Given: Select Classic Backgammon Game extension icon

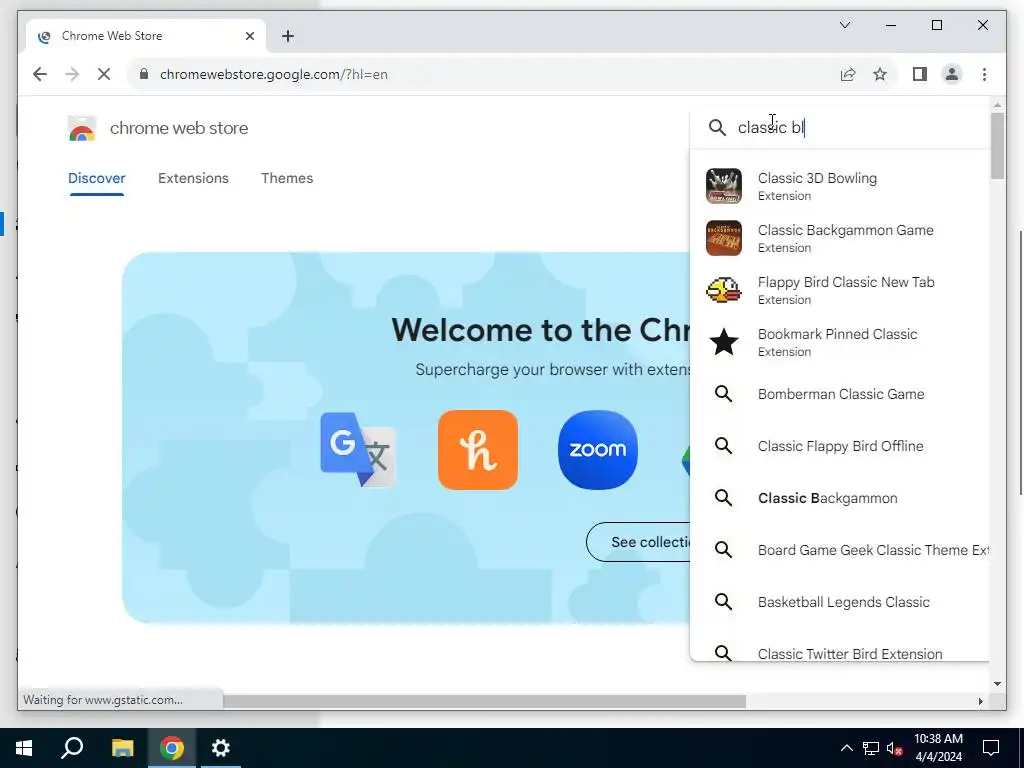Looking at the screenshot, I should pos(724,238).
